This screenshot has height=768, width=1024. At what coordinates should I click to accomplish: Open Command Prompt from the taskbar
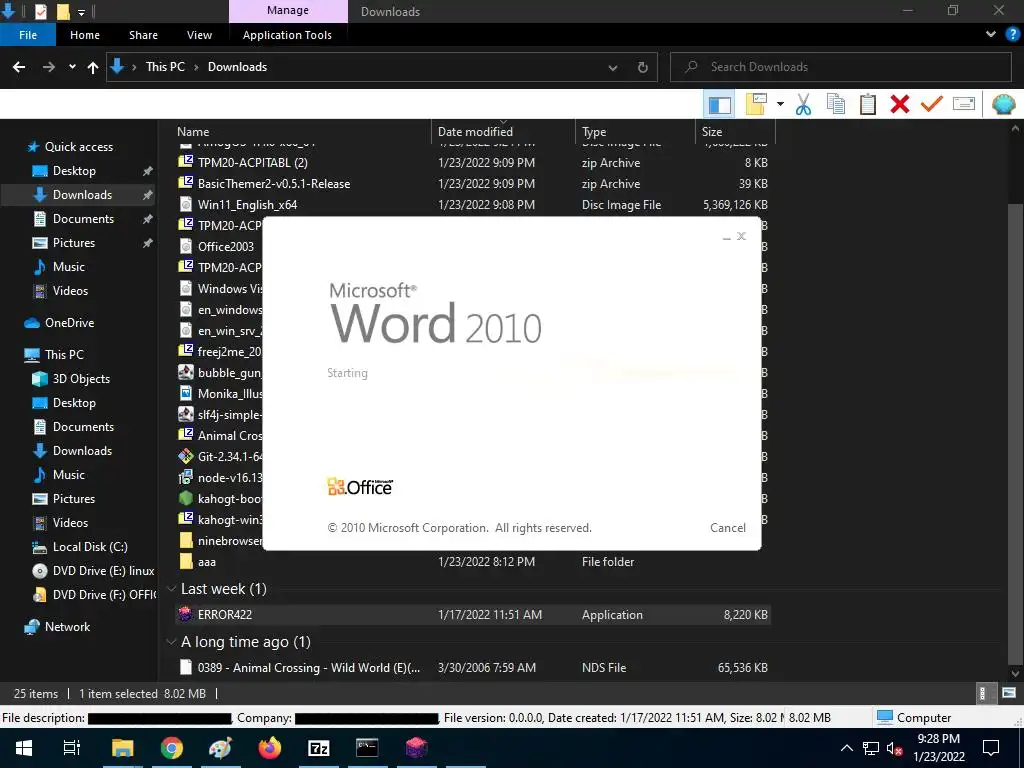pos(367,748)
